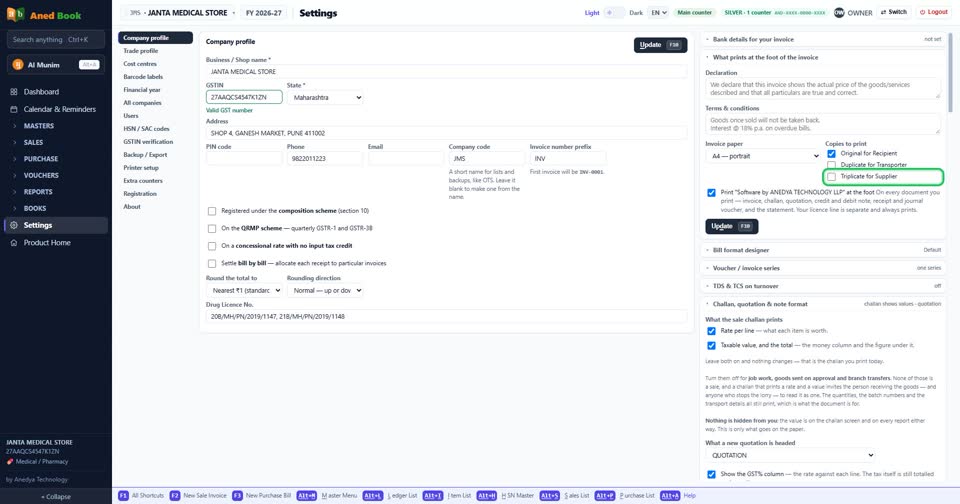960x504 pixels.
Task: Start a New Sale Invoice (F2)
Action: point(198,495)
